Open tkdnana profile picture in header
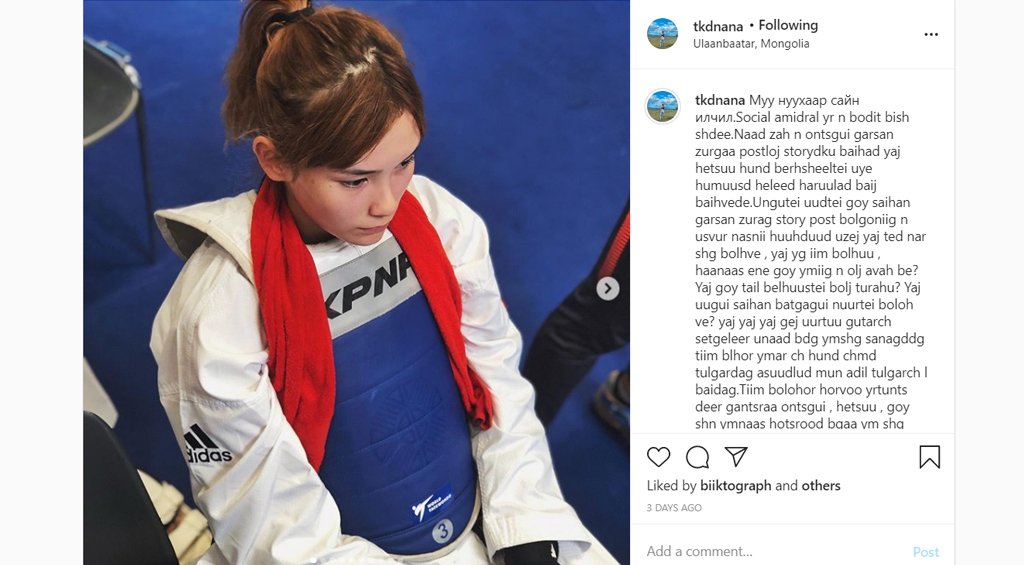 [662, 33]
